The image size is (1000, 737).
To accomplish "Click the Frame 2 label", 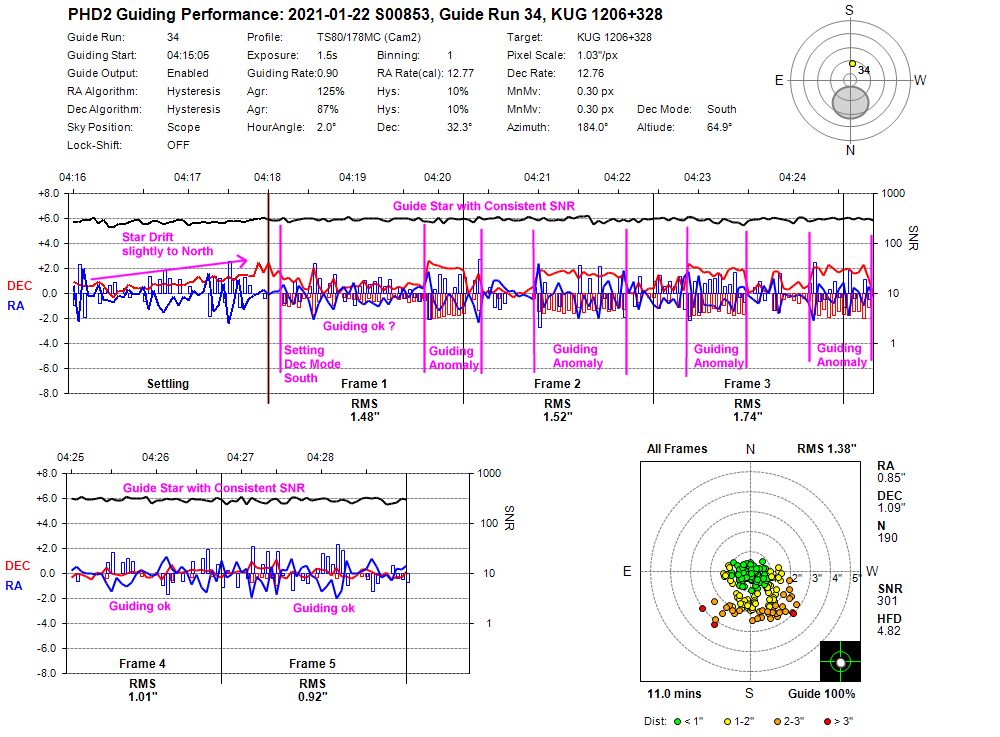I will 557,384.
